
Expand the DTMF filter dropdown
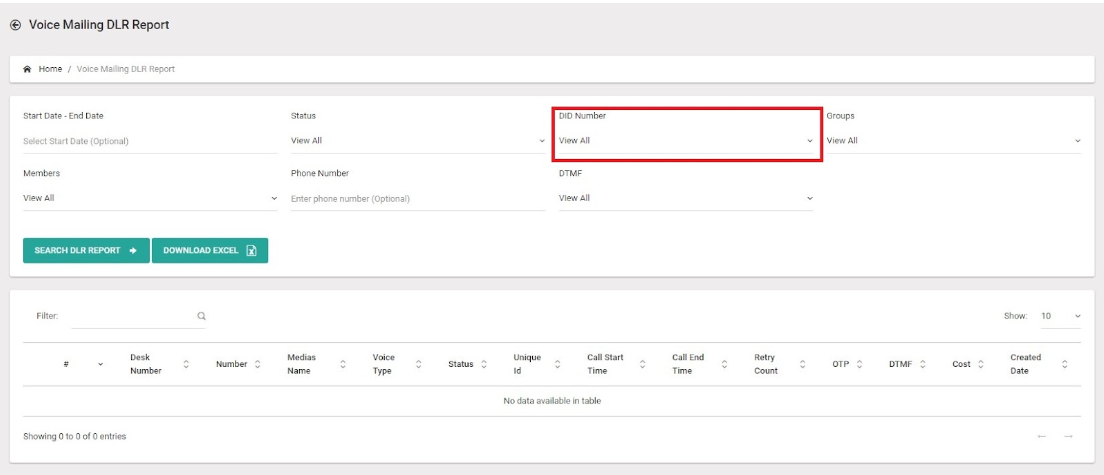click(x=686, y=198)
